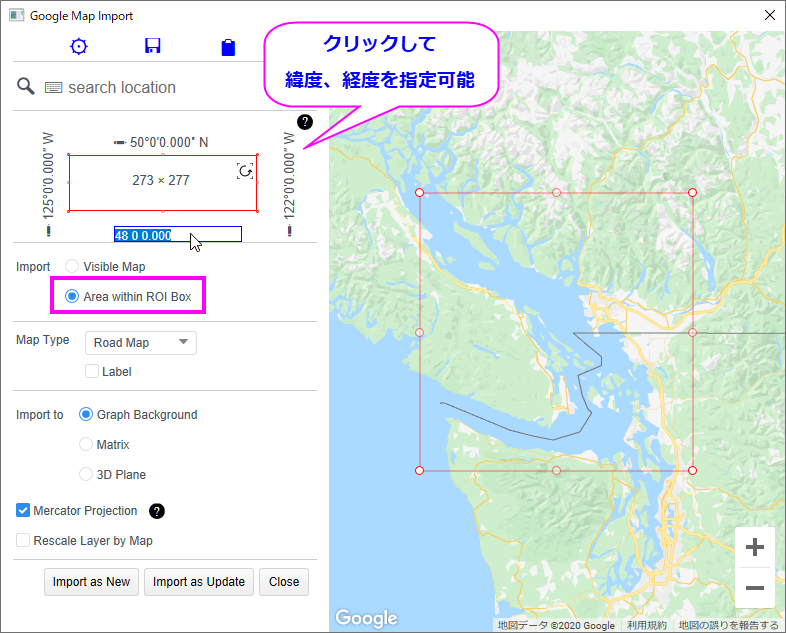The height and width of the screenshot is (633, 786).
Task: Enable Rescale Layer by Map checkbox
Action: pos(23,540)
